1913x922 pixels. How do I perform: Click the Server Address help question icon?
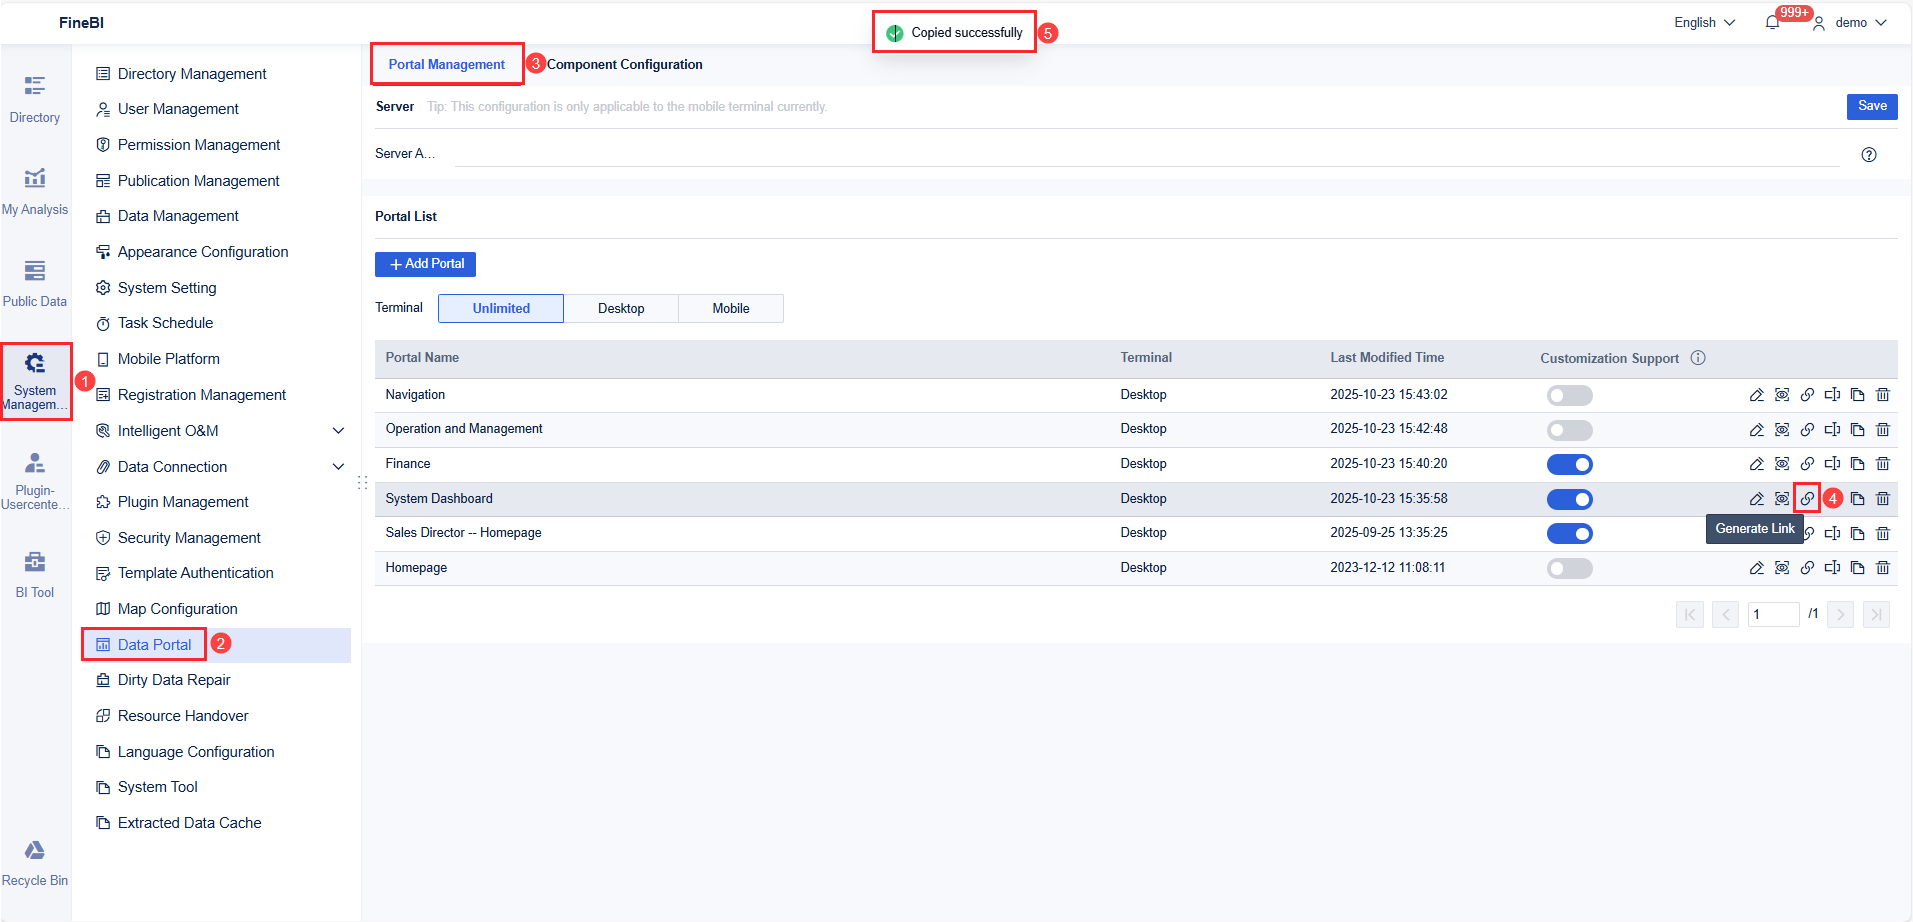(1869, 154)
